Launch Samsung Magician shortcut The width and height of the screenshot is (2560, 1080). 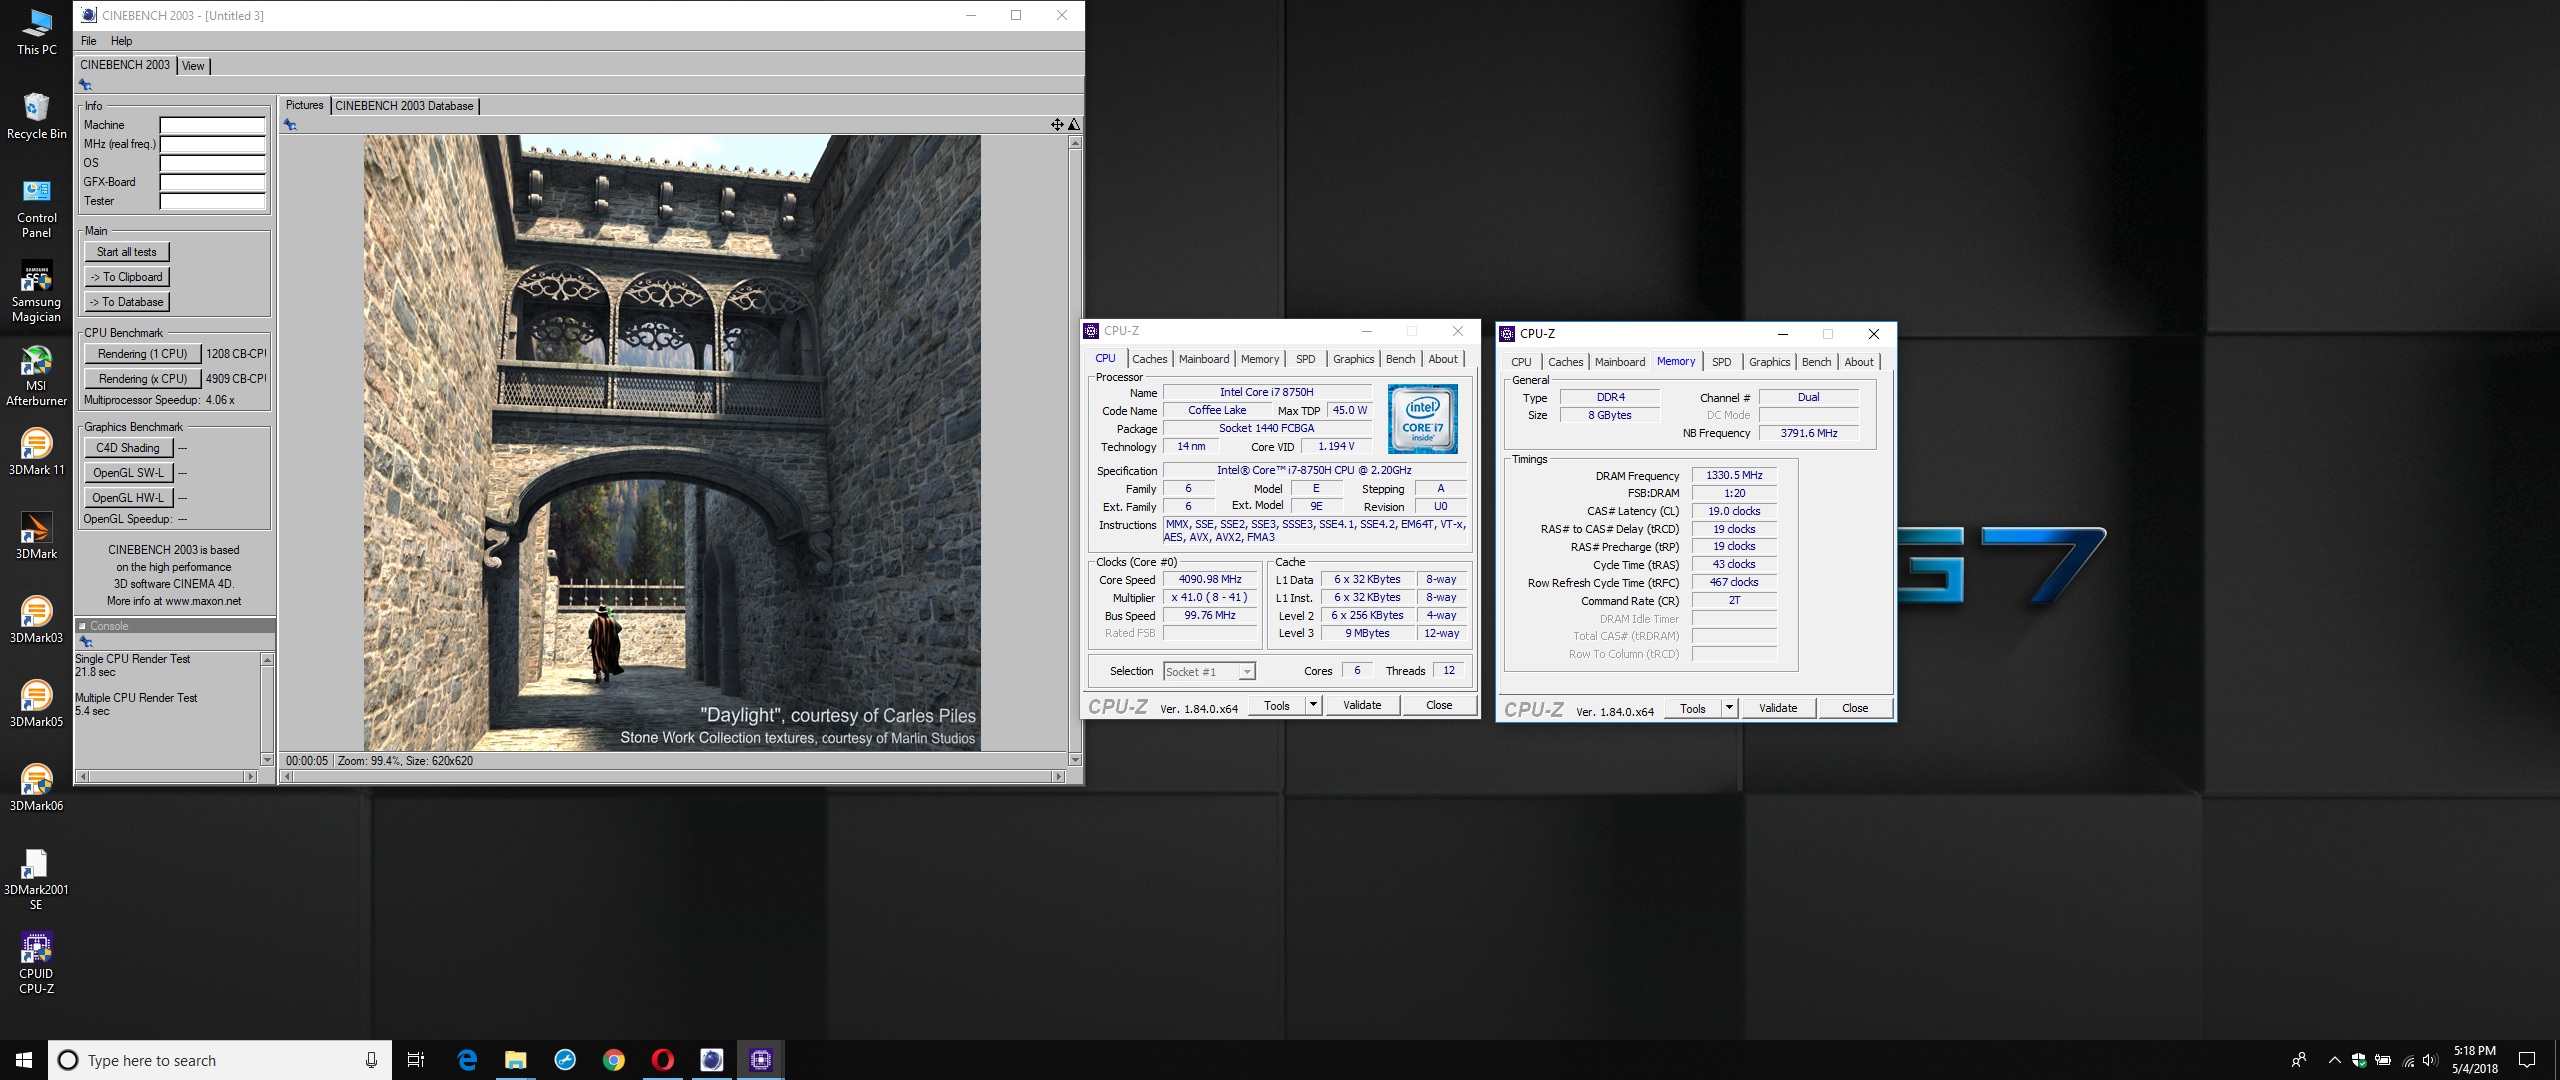coord(36,292)
